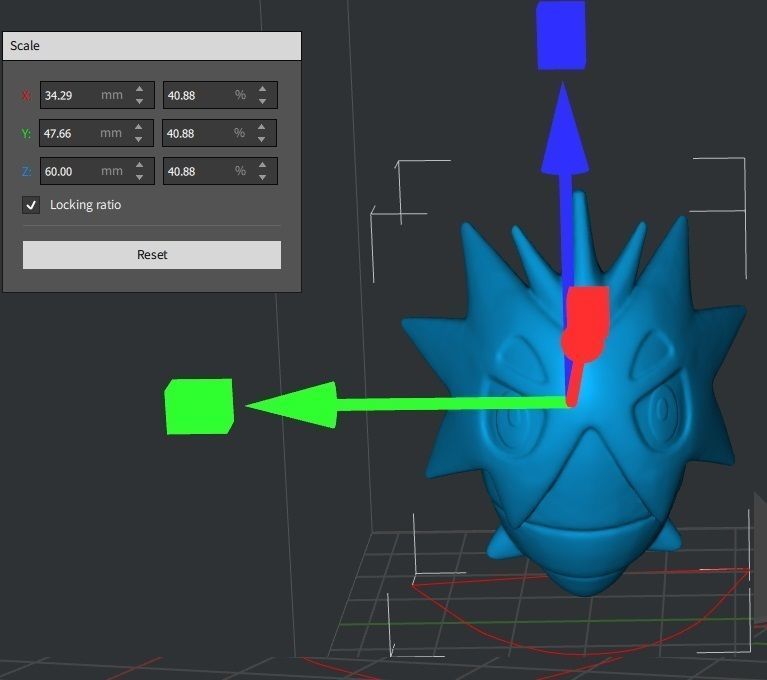Decrease X size mm with down arrow
This screenshot has height=680, width=767.
point(139,101)
